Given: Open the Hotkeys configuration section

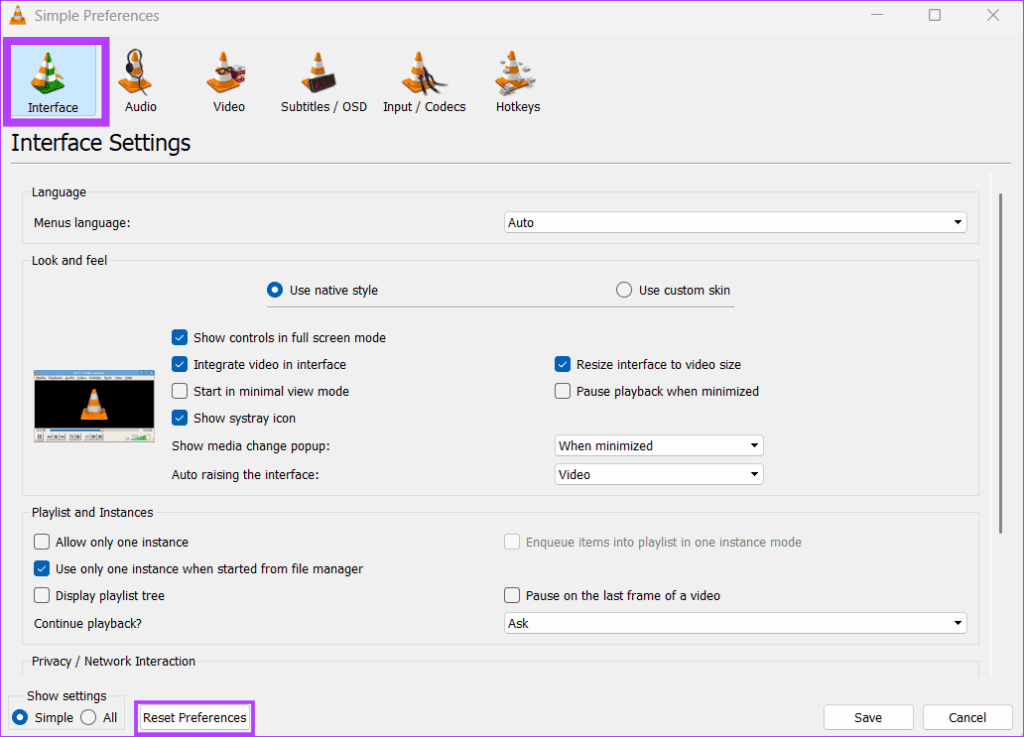Looking at the screenshot, I should tap(517, 80).
